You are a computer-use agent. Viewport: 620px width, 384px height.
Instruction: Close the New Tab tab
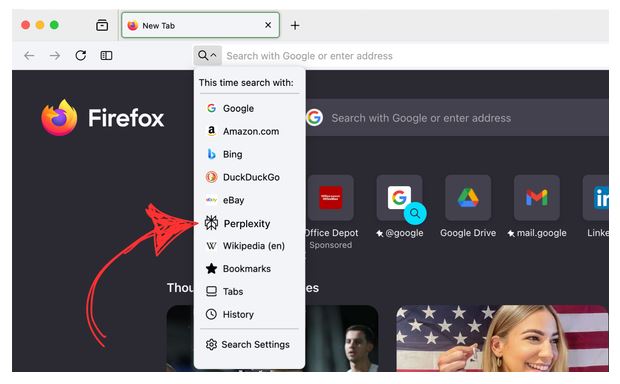(268, 25)
